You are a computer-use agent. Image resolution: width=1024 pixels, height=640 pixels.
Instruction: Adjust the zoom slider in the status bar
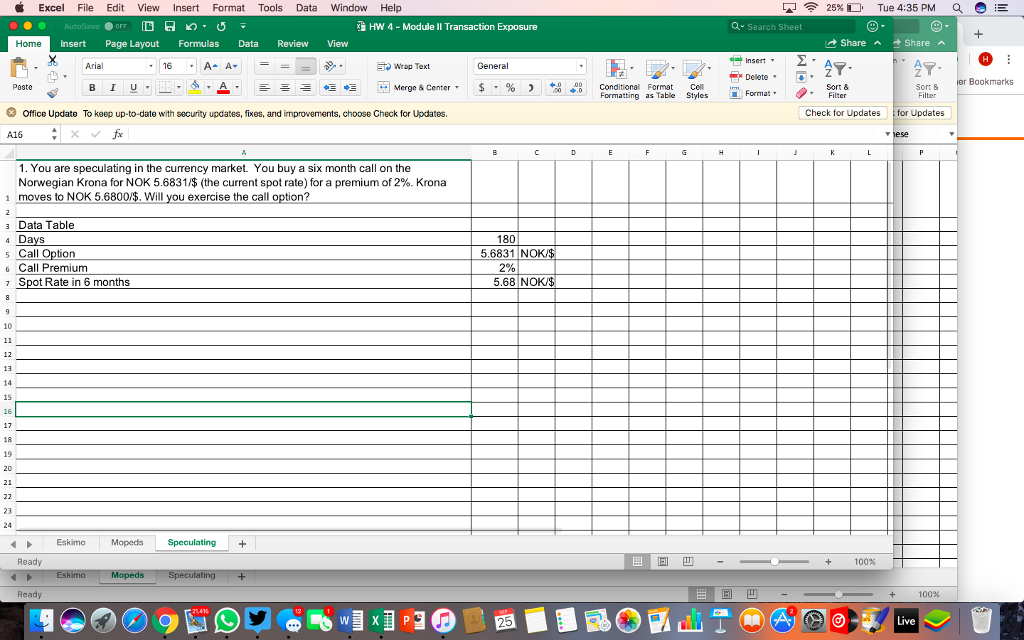pyautogui.click(x=773, y=561)
